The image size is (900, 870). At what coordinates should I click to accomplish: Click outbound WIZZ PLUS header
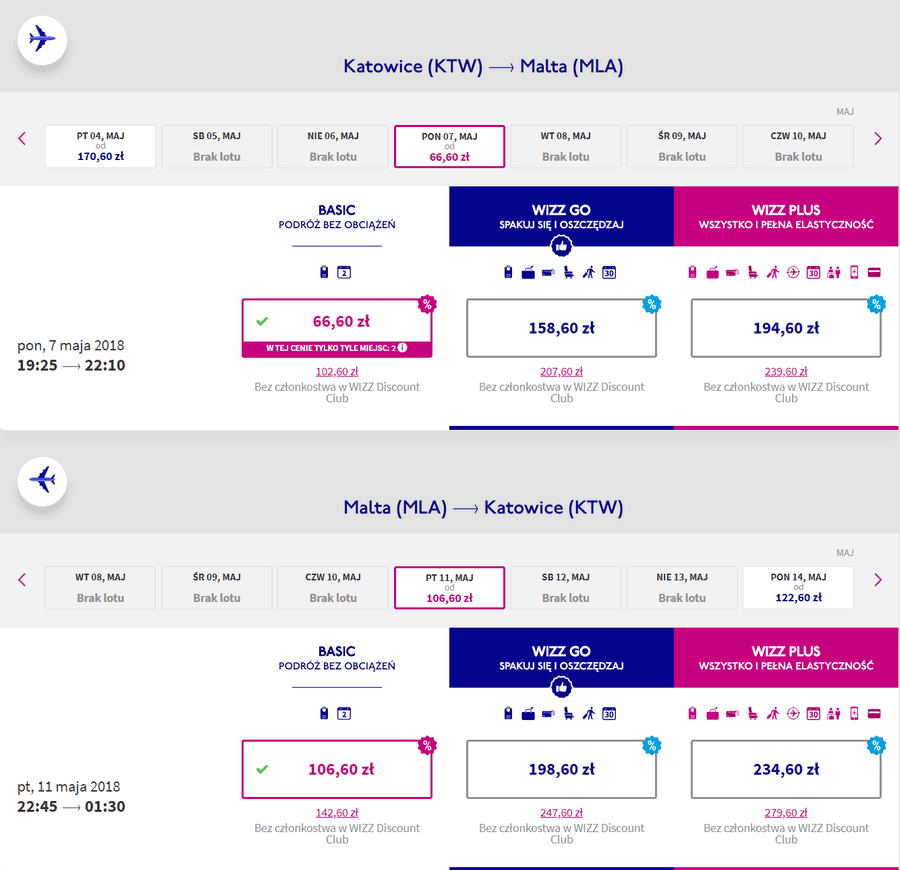click(786, 216)
